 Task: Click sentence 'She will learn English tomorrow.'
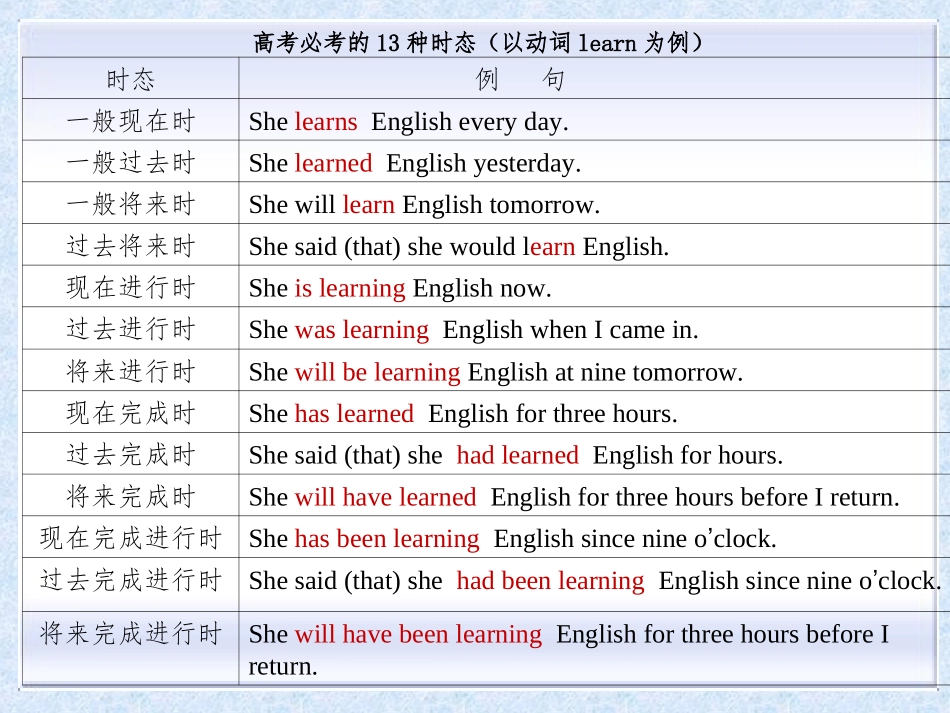pyautogui.click(x=424, y=205)
